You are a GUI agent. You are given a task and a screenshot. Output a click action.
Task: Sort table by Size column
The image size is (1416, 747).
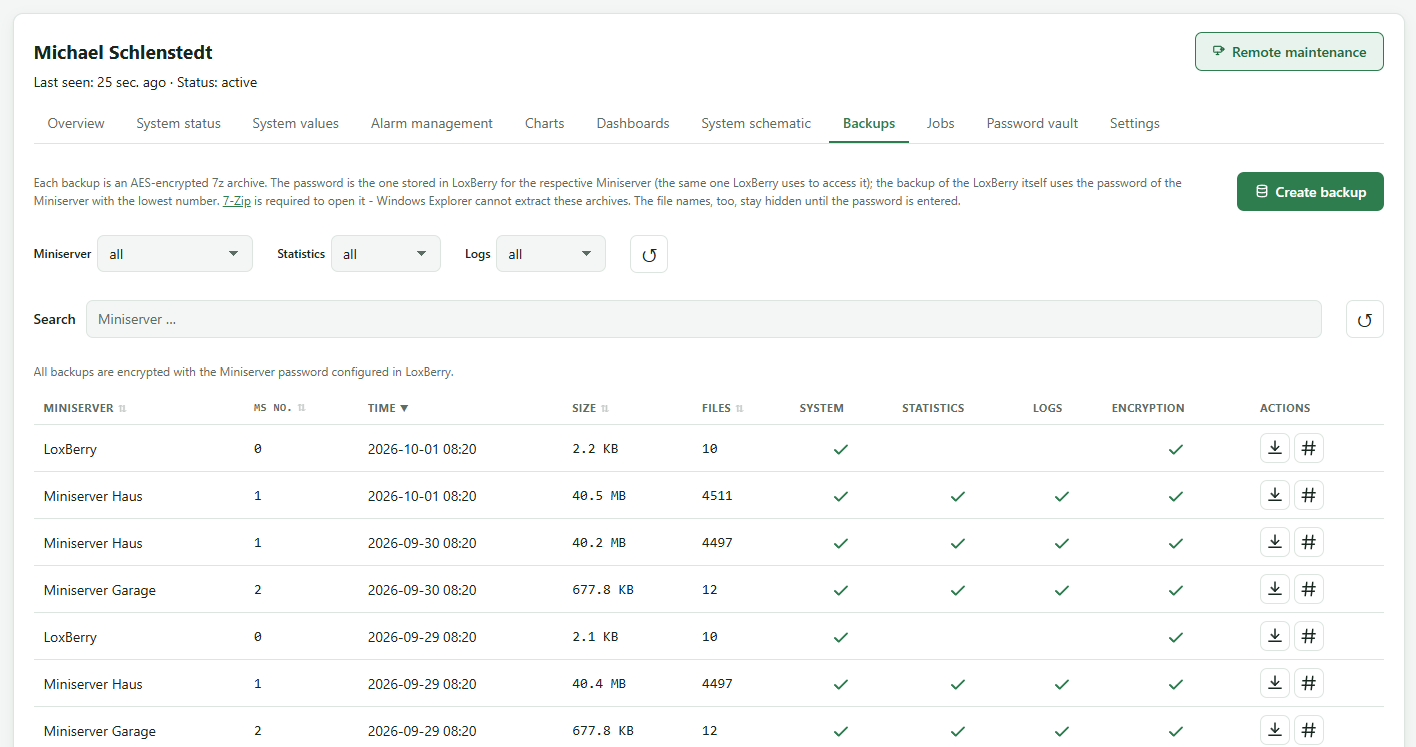590,408
